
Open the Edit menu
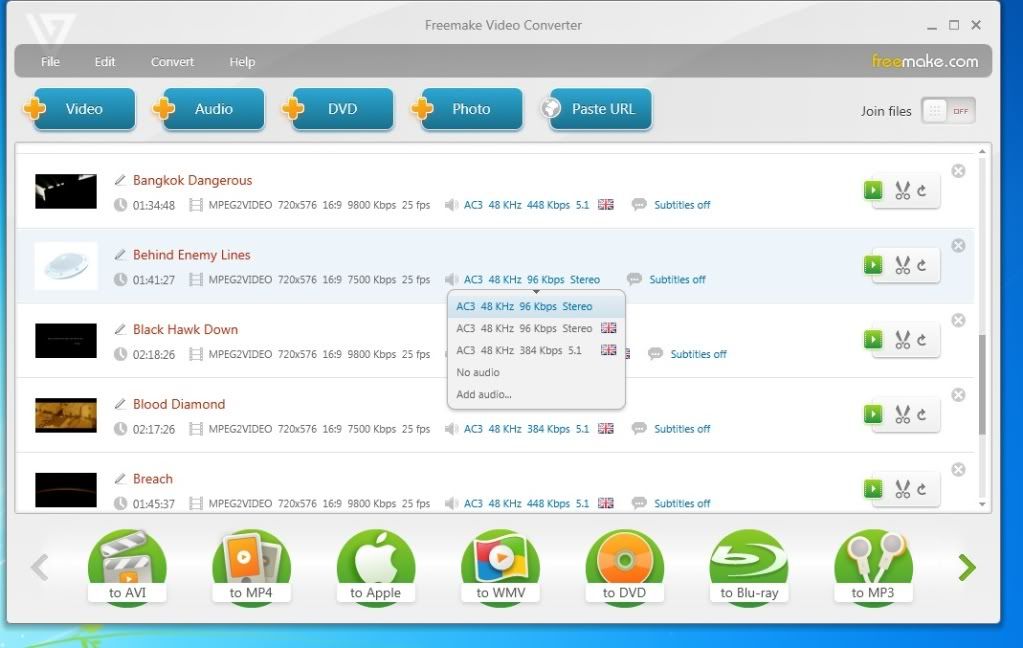(104, 61)
